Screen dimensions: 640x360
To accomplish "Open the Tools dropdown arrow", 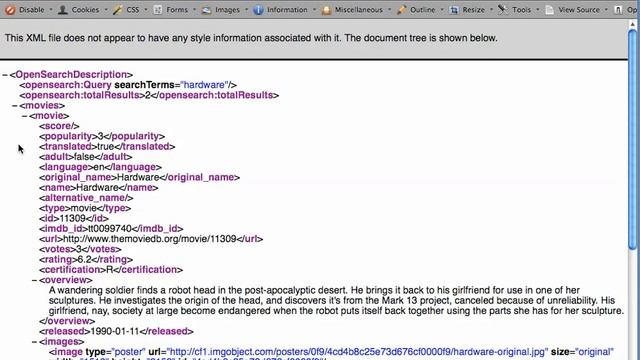I will [538, 9].
